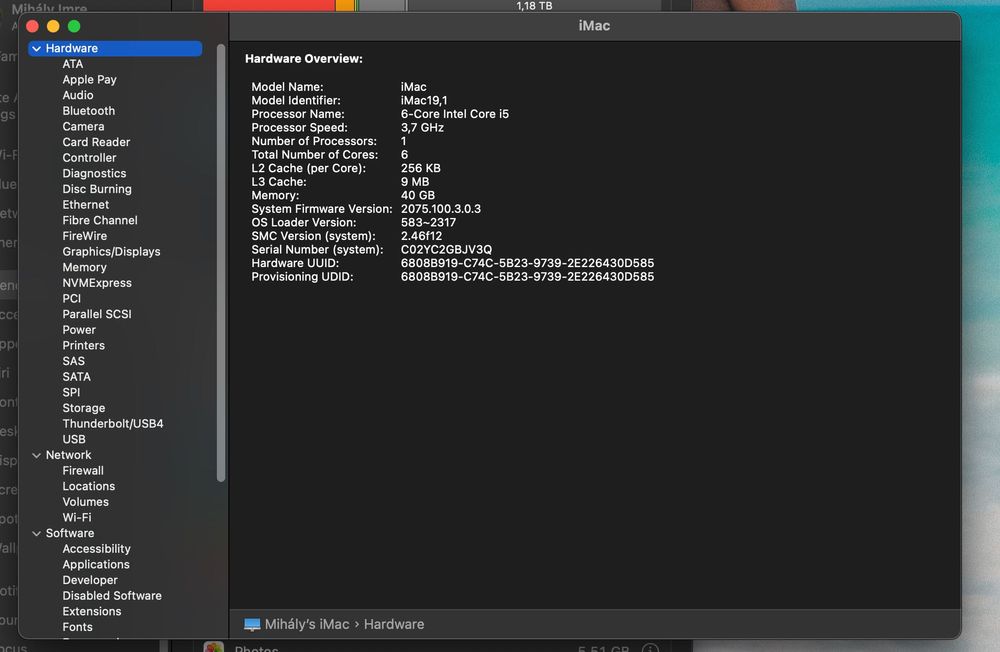Viewport: 1000px width, 652px height.
Task: Select Controller in the Hardware list
Action: 89,158
